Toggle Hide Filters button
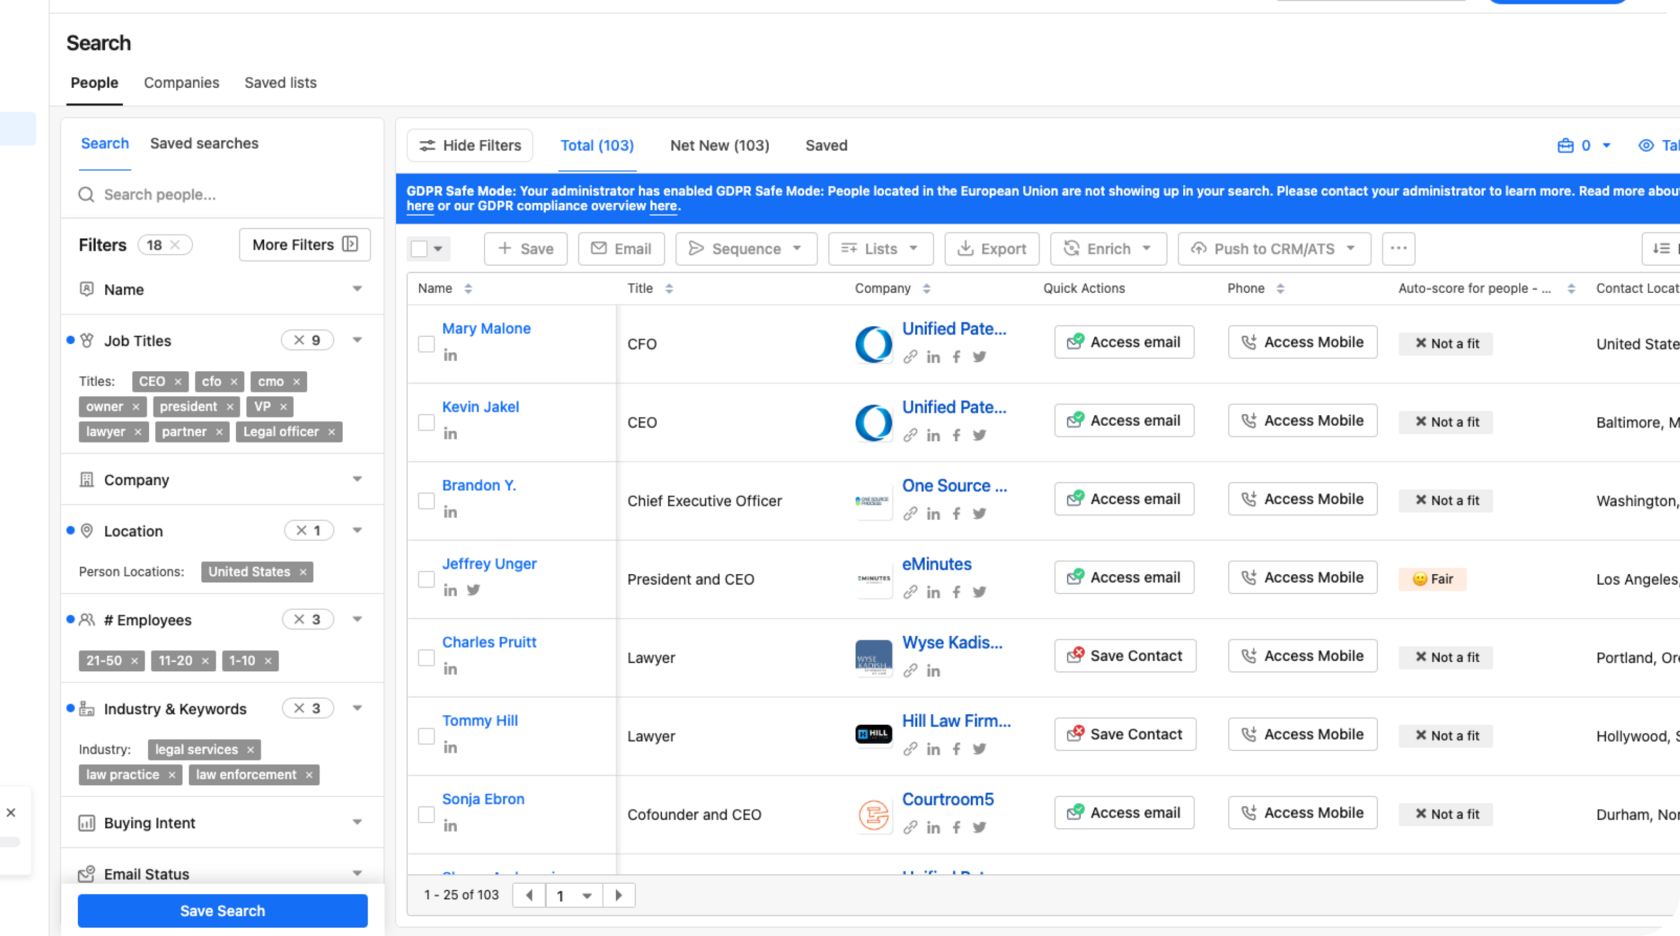The height and width of the screenshot is (936, 1680). click(x=470, y=145)
